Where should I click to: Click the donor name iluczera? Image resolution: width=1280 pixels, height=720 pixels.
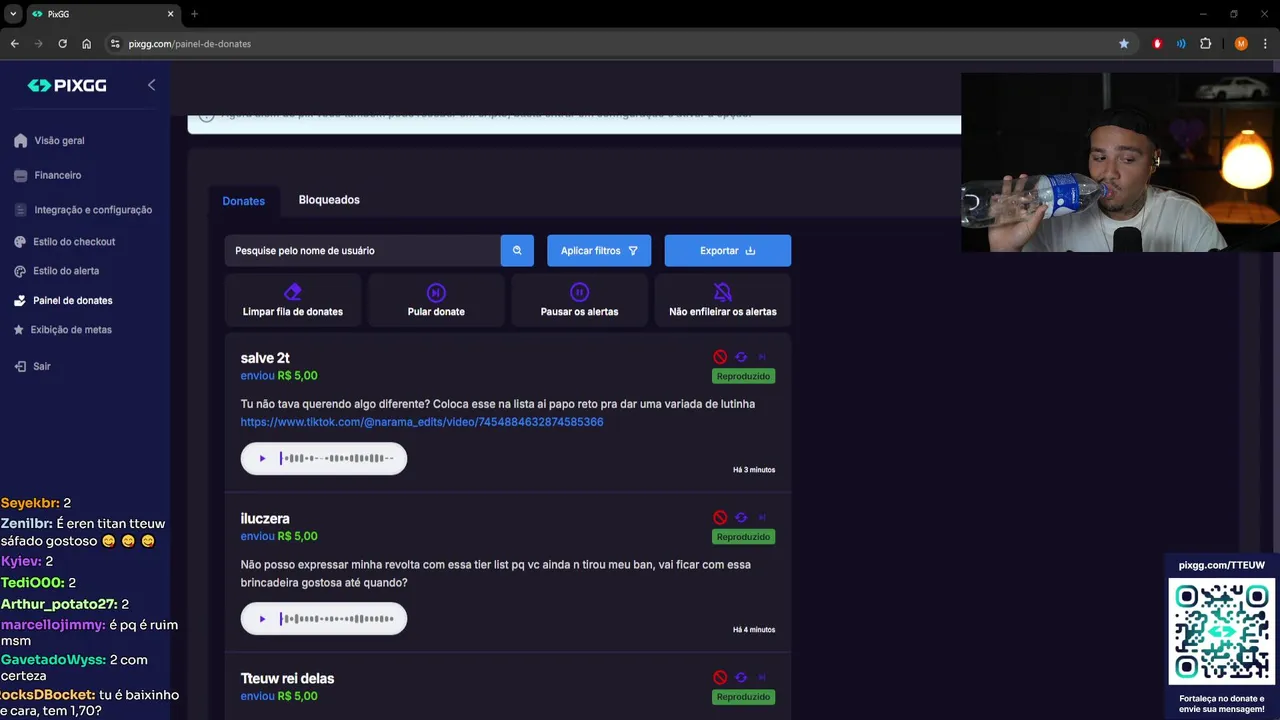tap(265, 518)
